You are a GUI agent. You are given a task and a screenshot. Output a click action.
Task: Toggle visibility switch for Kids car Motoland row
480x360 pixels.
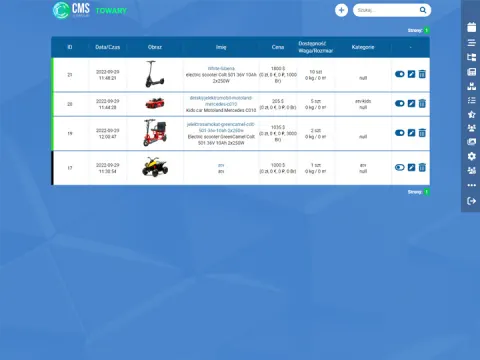[399, 103]
